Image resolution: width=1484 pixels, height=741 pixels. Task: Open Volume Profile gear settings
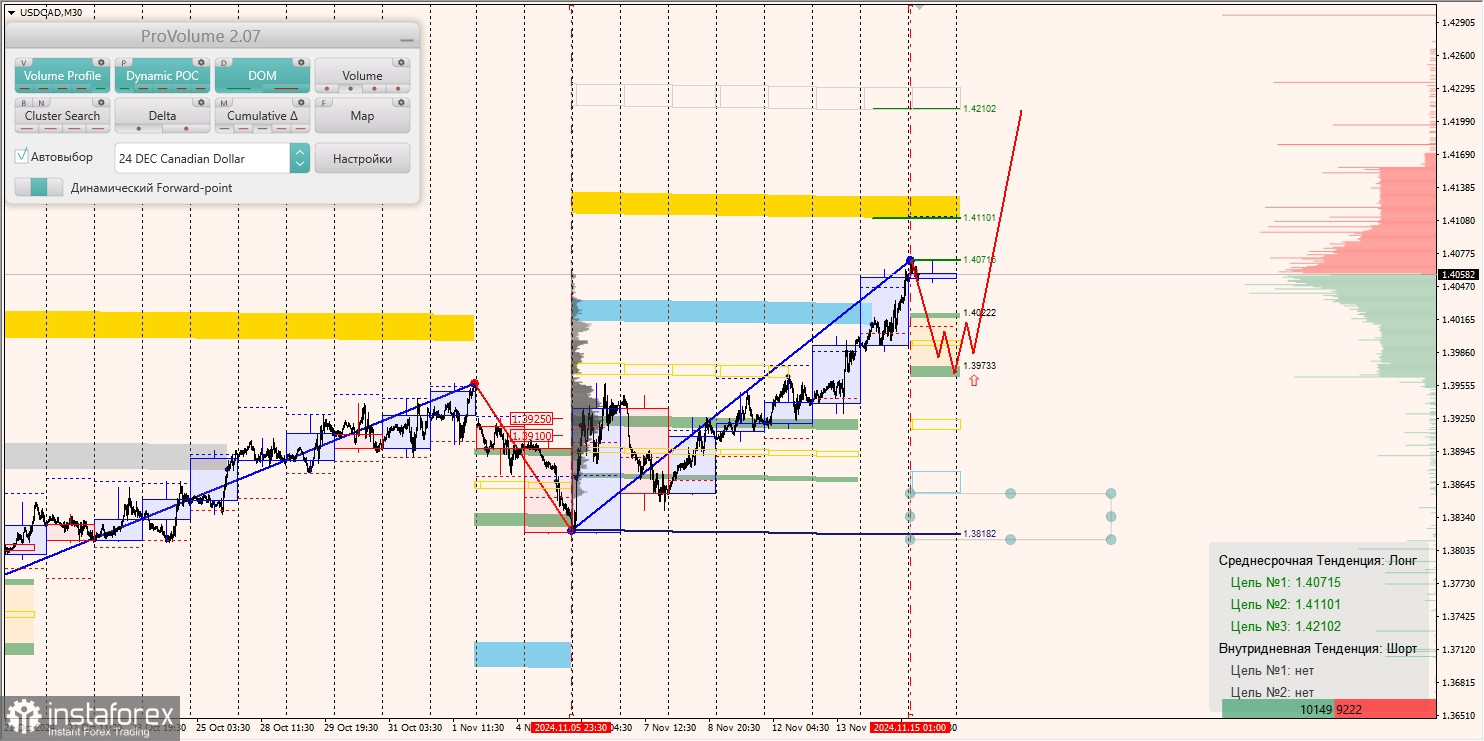tap(100, 62)
